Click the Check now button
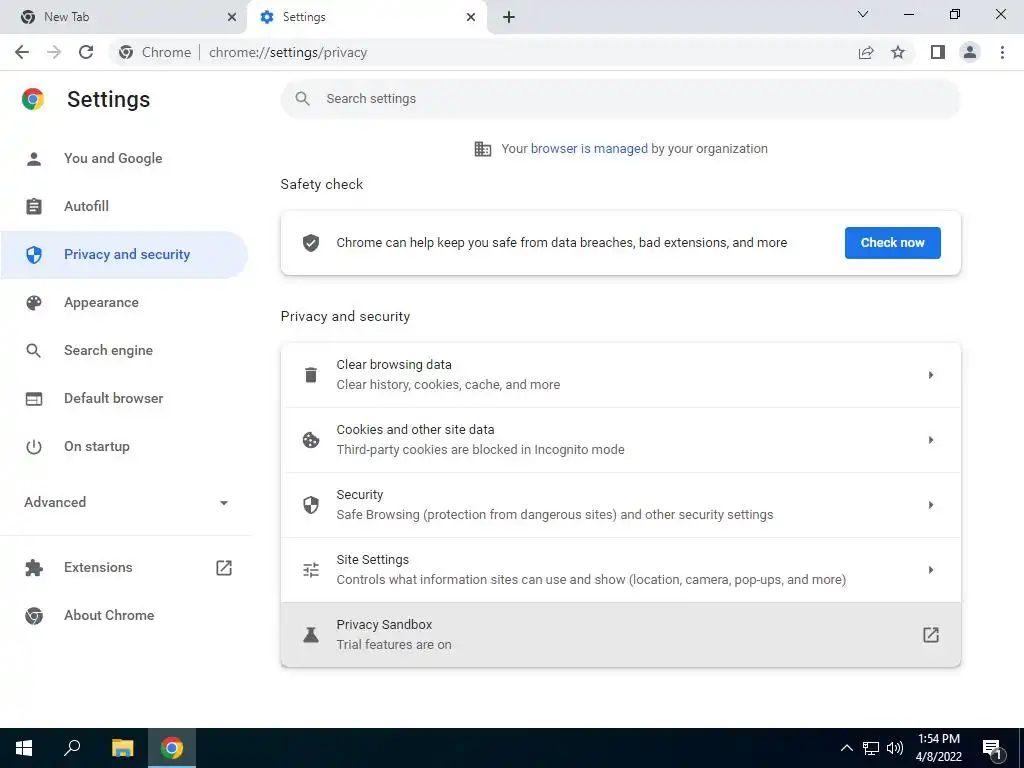 coord(892,243)
